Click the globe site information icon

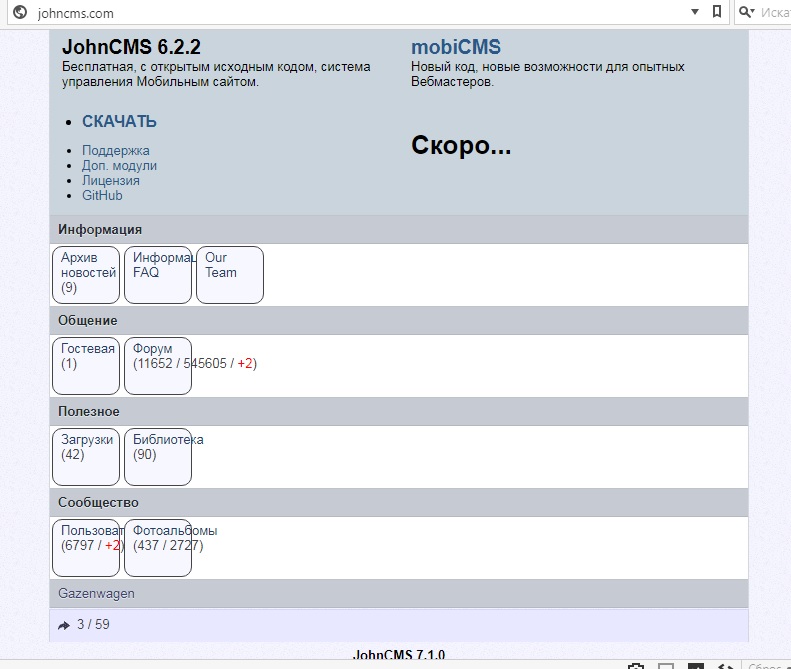[19, 13]
